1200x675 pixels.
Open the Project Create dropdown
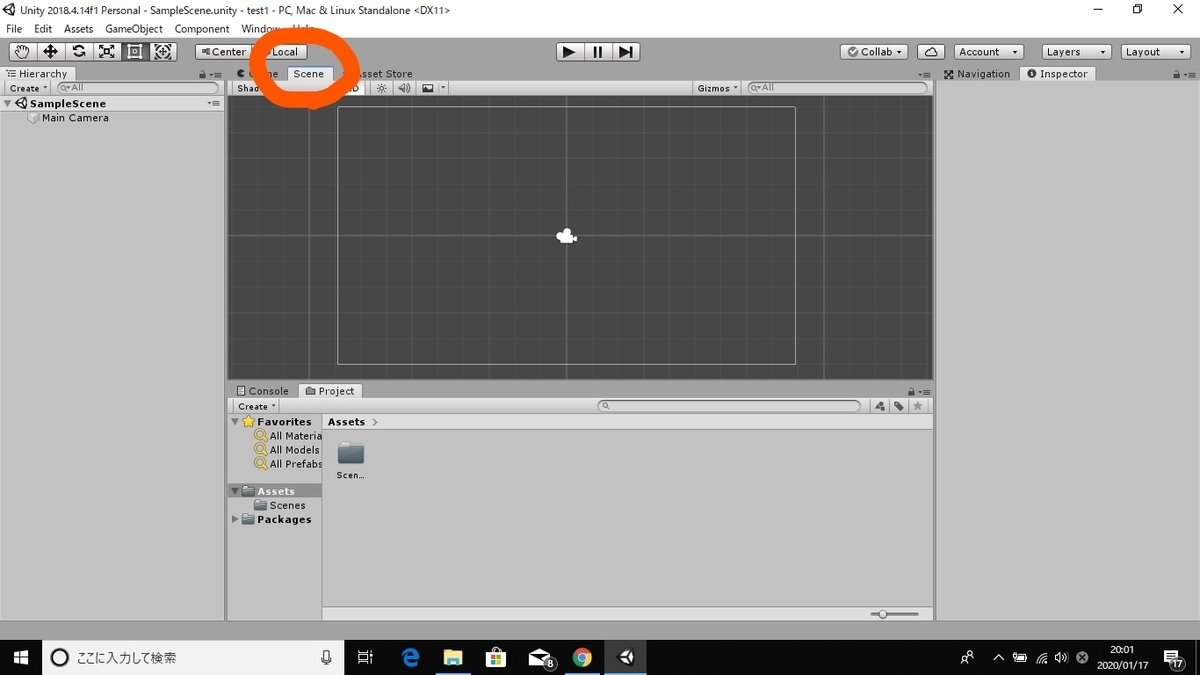click(257, 406)
